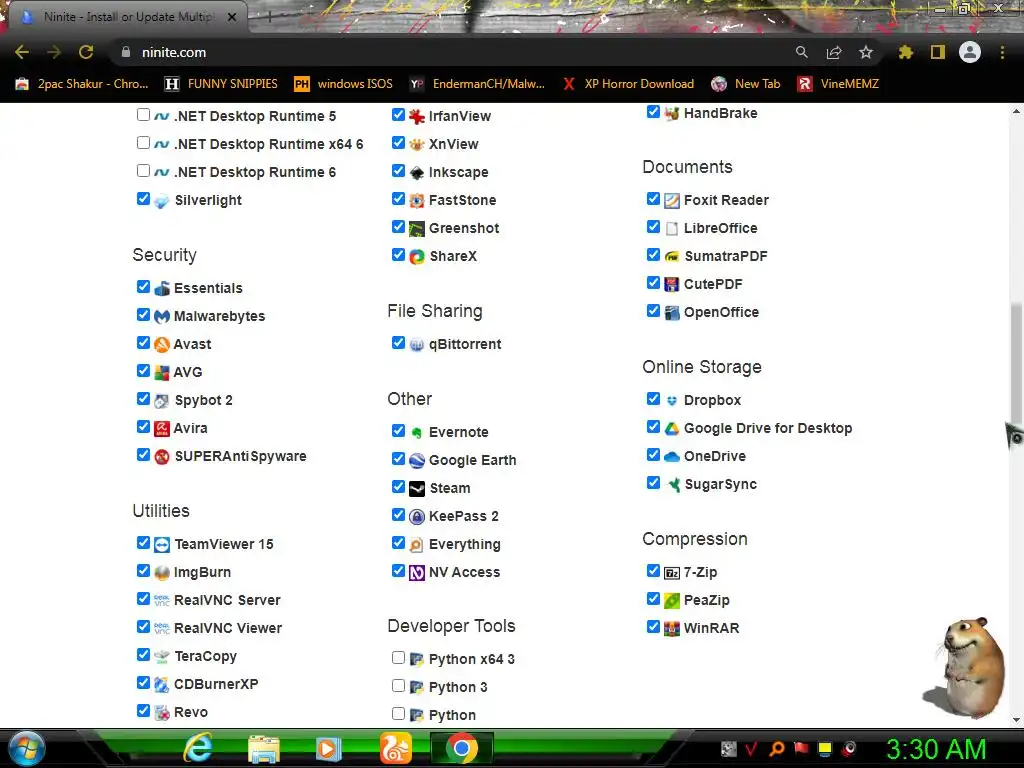The image size is (1024, 768).
Task: Open Chrome side panel icon
Action: (x=938, y=52)
